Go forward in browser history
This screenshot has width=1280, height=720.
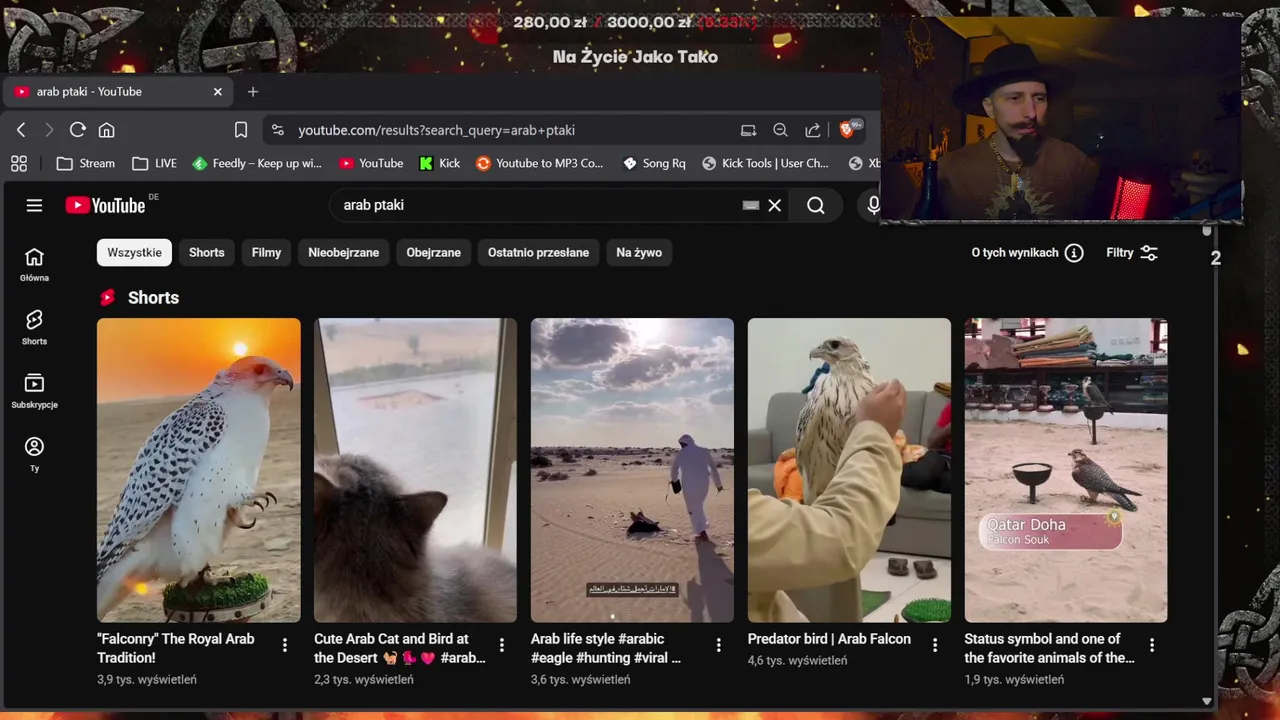click(49, 130)
